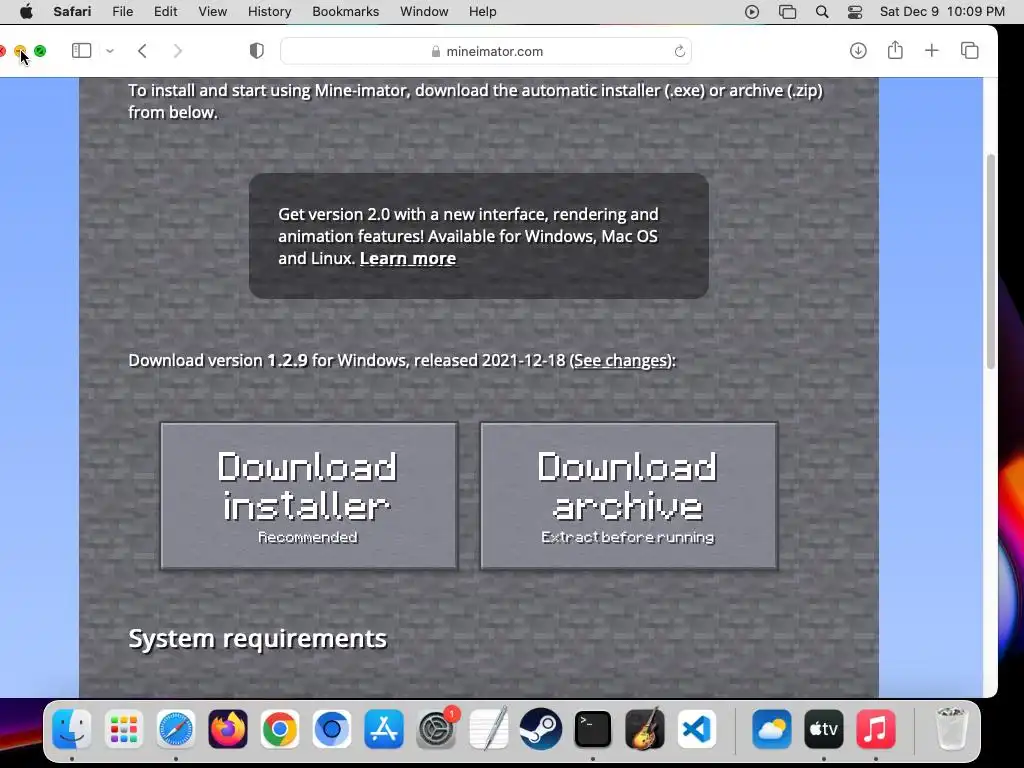The height and width of the screenshot is (768, 1024).
Task: Open Spotlight search in menu bar
Action: point(822,12)
